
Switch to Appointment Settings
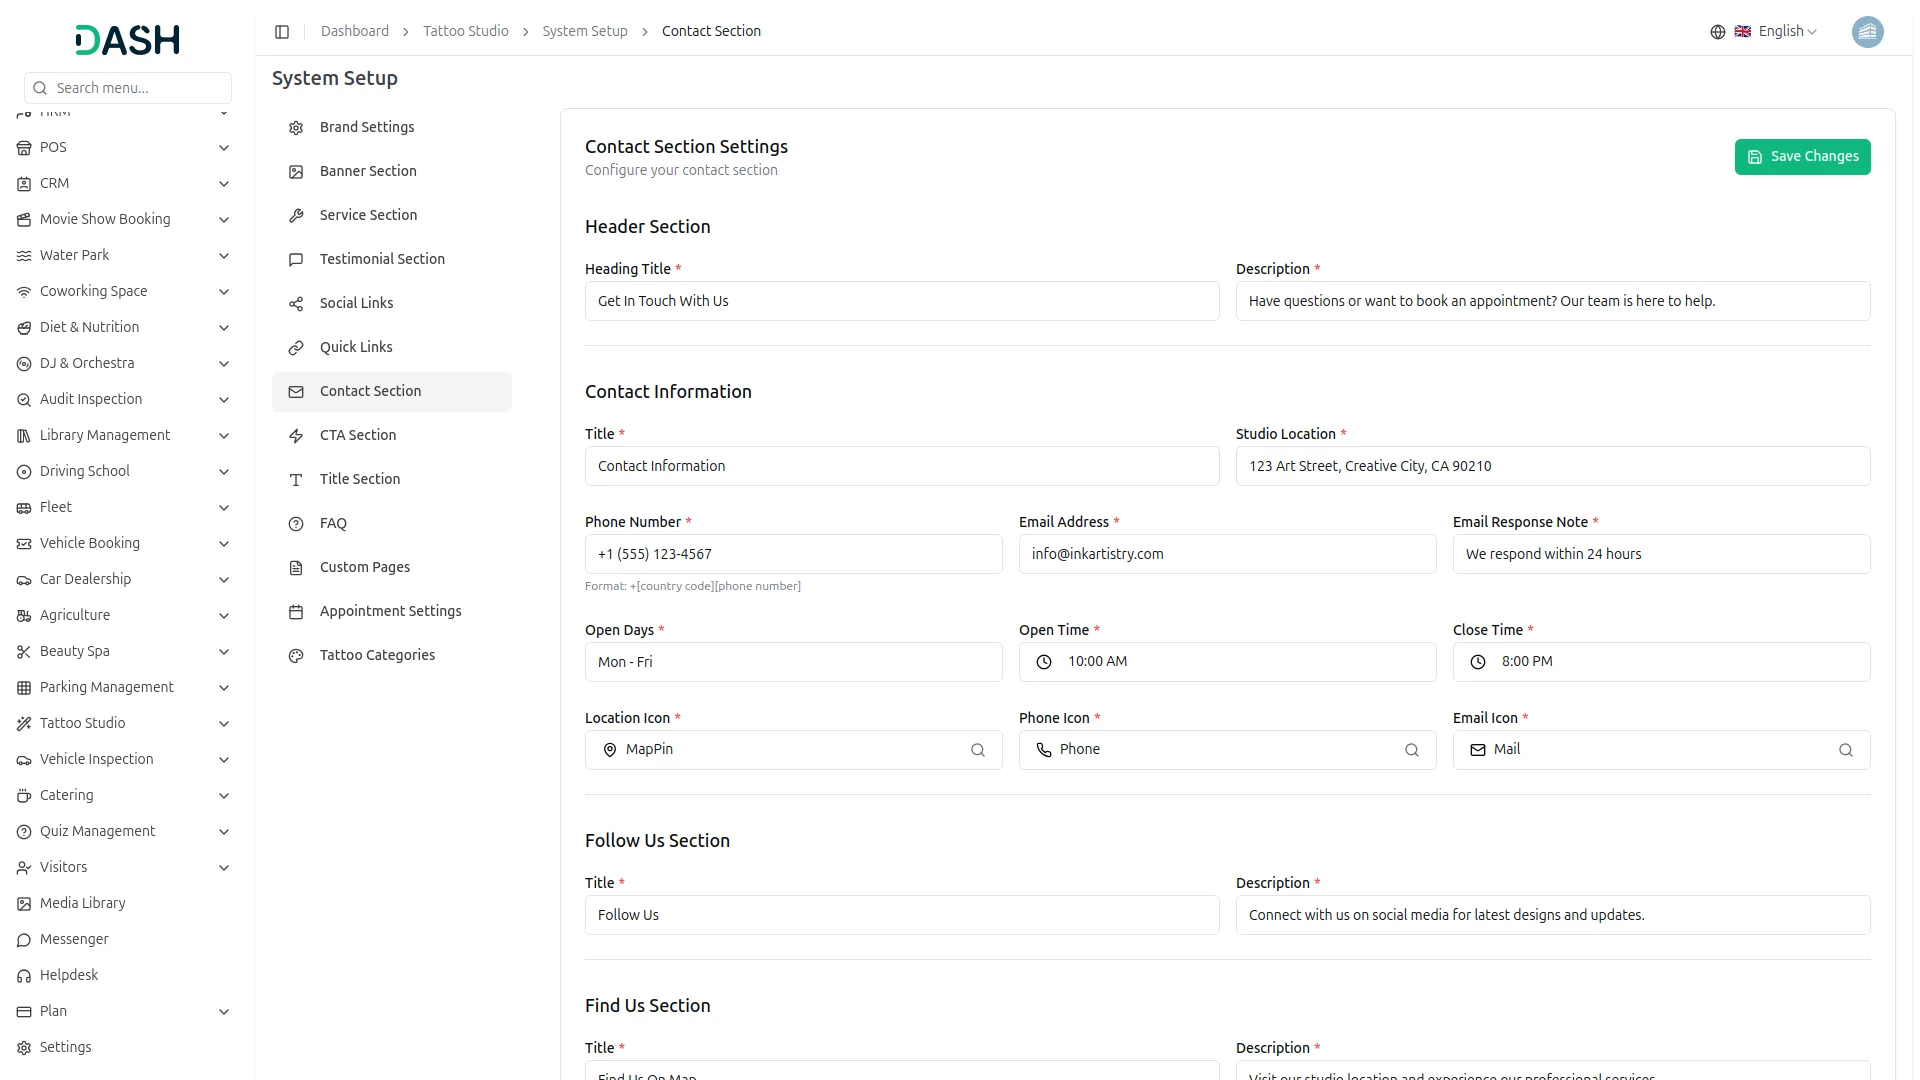pyautogui.click(x=390, y=611)
